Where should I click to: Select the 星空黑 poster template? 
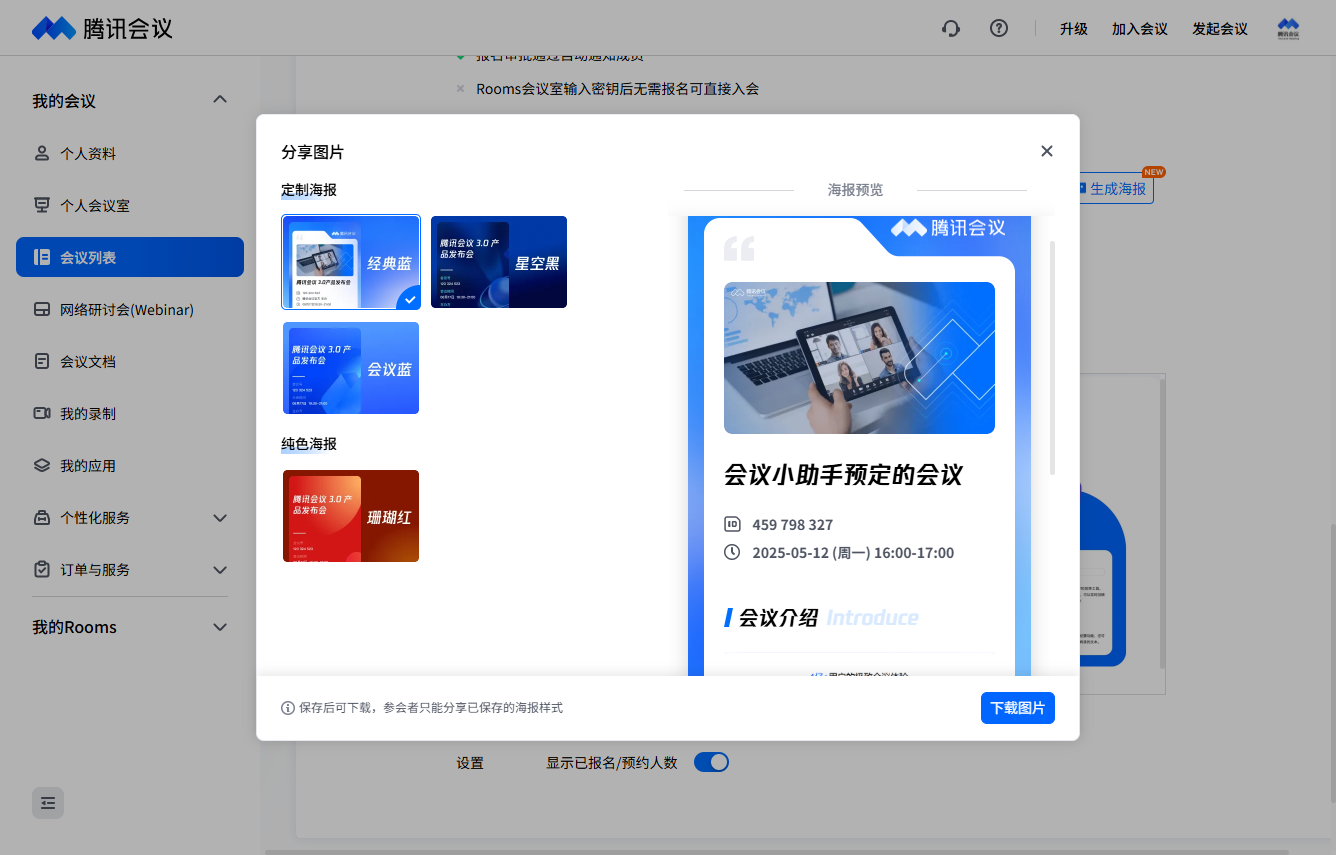499,262
